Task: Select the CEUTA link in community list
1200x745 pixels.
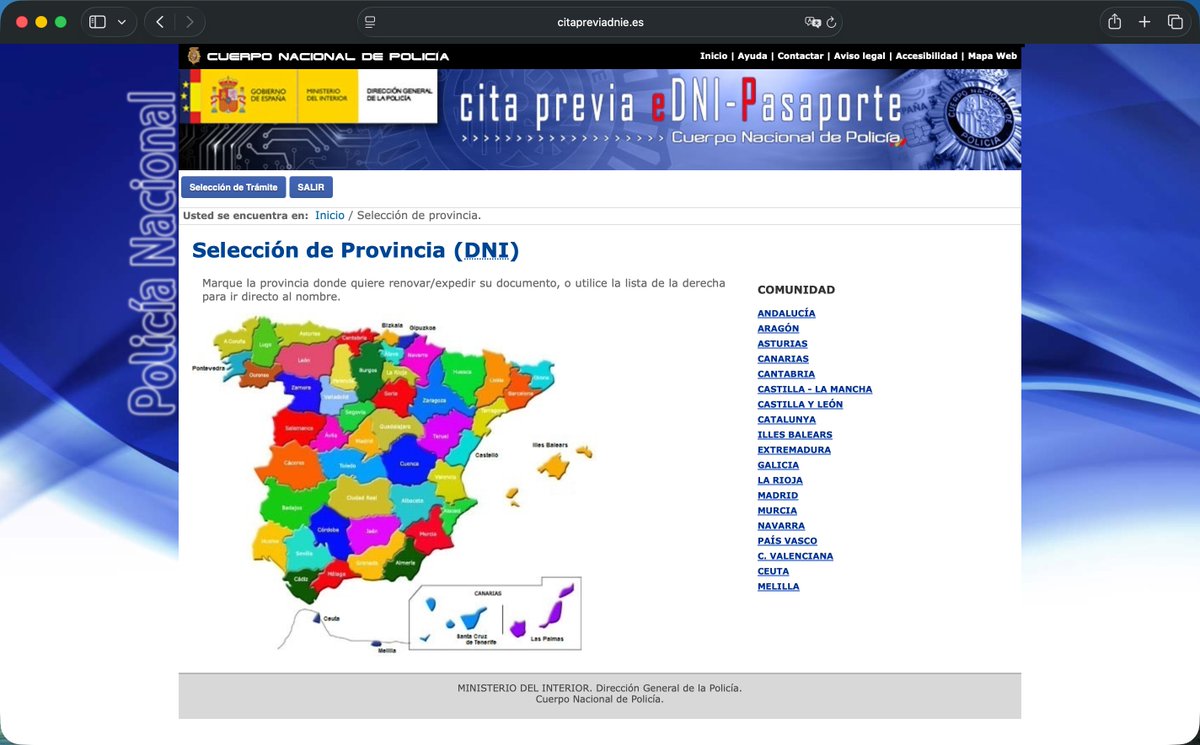Action: pyautogui.click(x=773, y=571)
